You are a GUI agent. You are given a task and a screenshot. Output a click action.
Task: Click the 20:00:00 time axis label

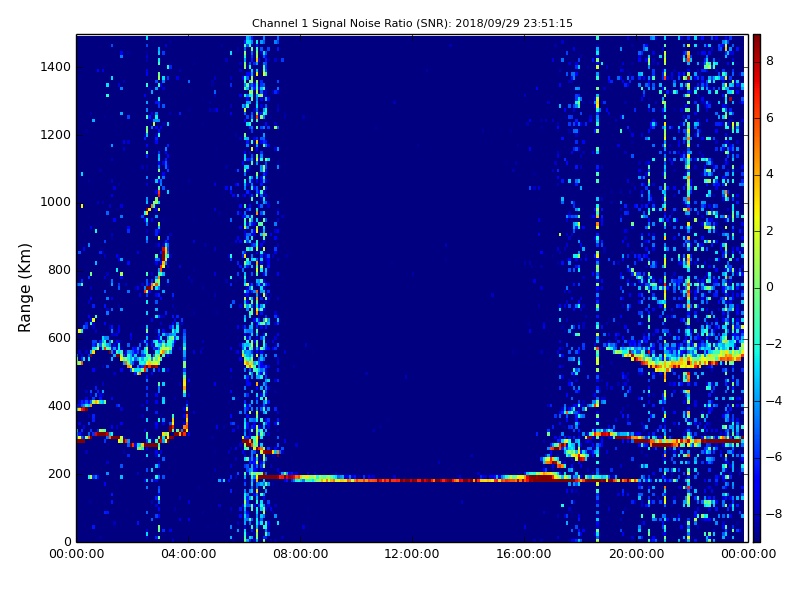636,554
